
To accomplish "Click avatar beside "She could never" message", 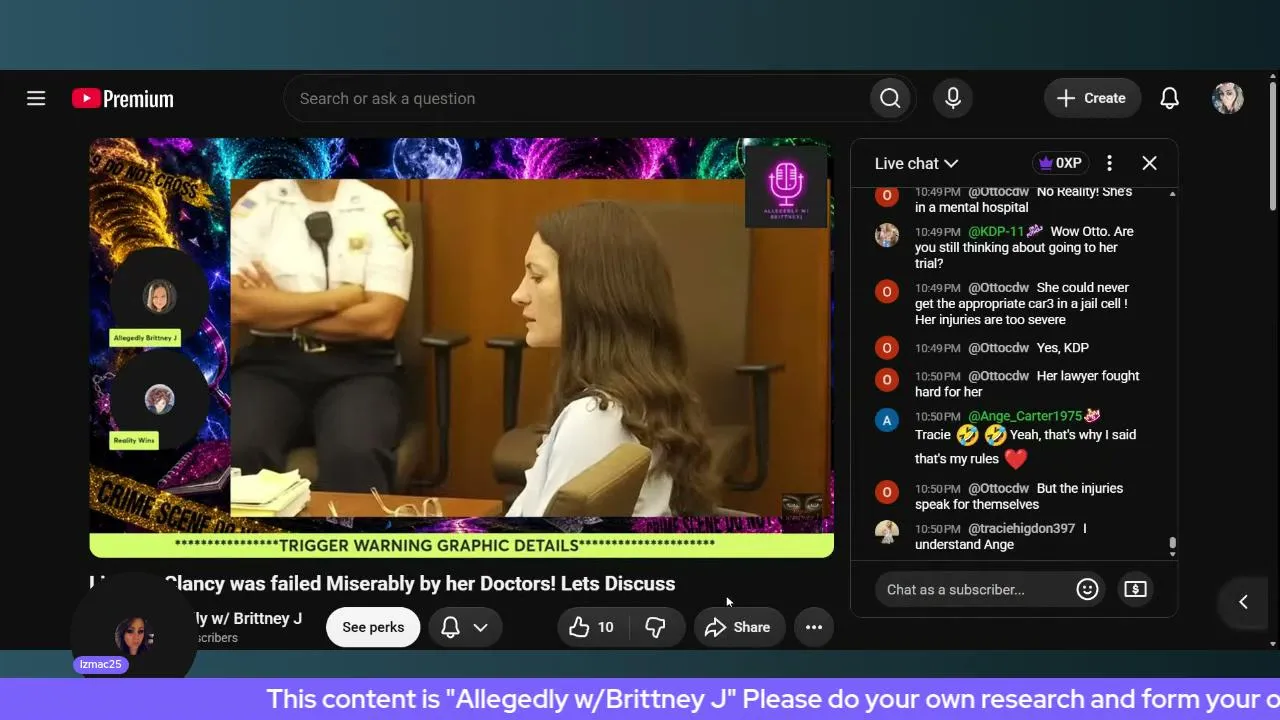I will click(x=887, y=291).
